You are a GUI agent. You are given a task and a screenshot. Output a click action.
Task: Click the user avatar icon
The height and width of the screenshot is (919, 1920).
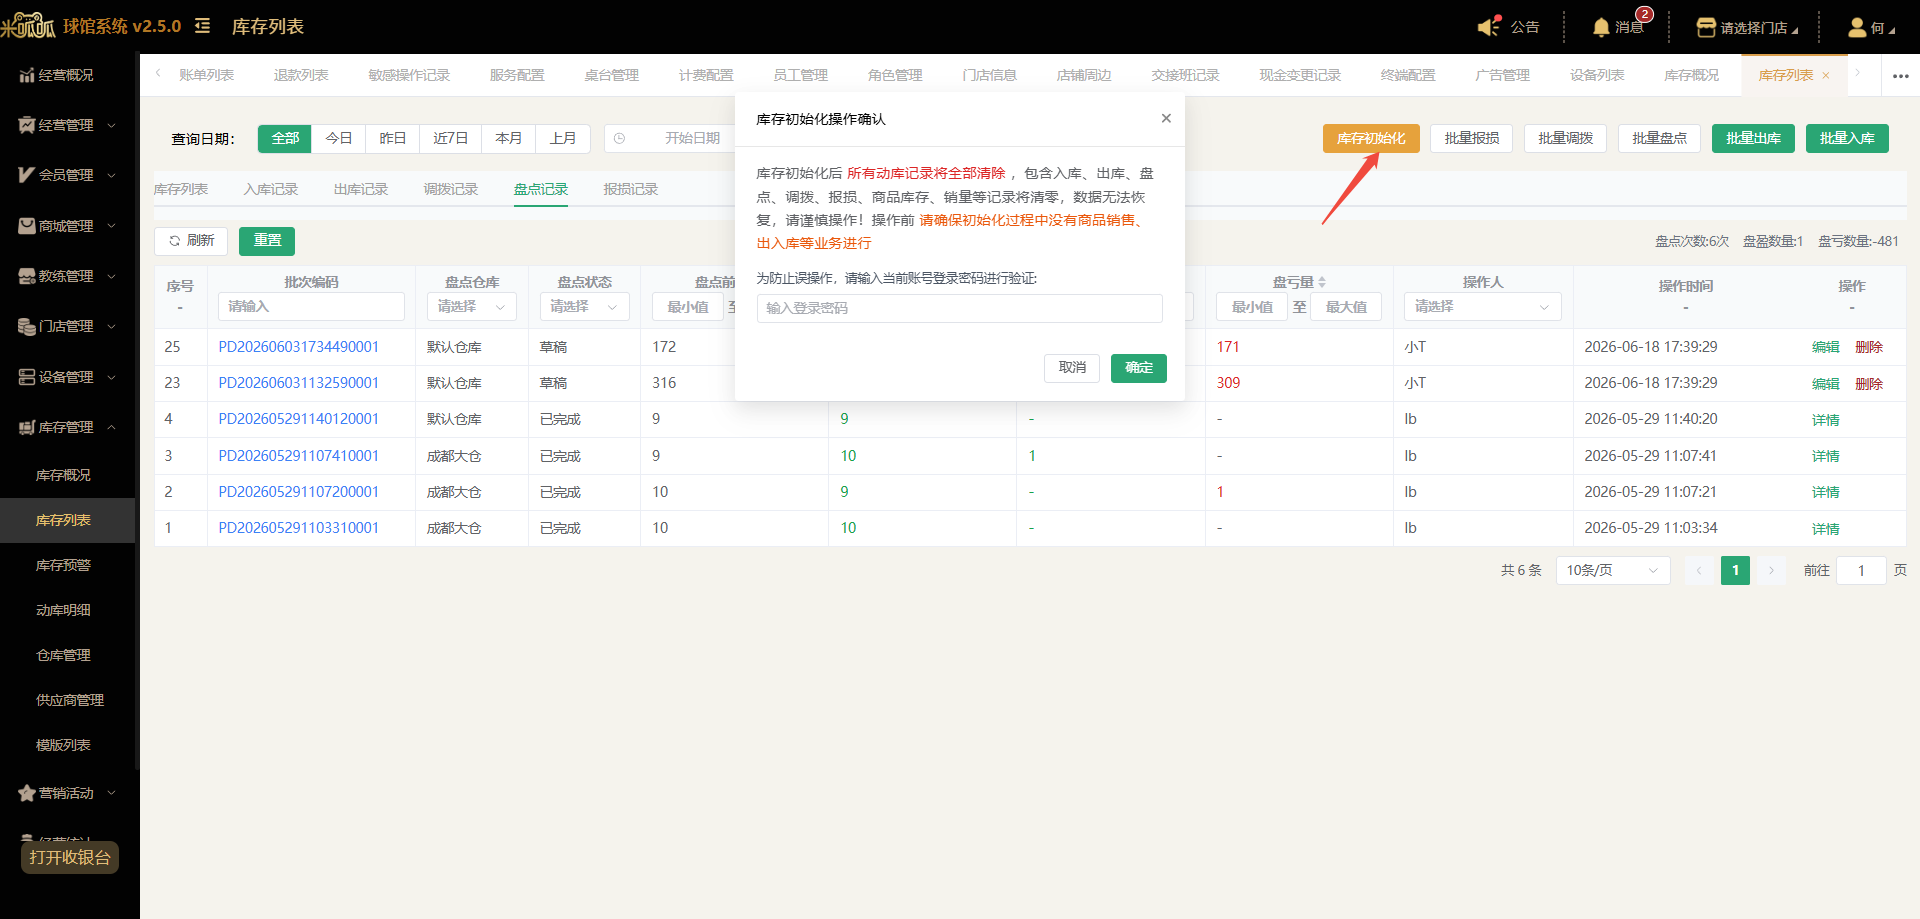pyautogui.click(x=1857, y=27)
